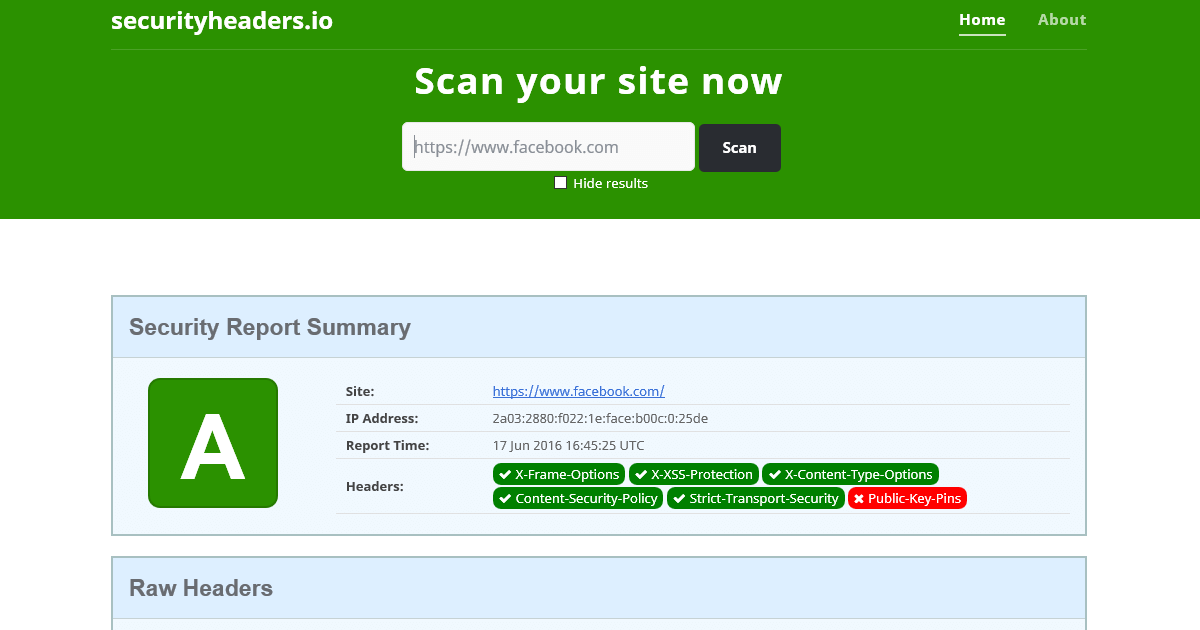Click the red Public-Key-Pins badge
1200x630 pixels.
tap(907, 498)
